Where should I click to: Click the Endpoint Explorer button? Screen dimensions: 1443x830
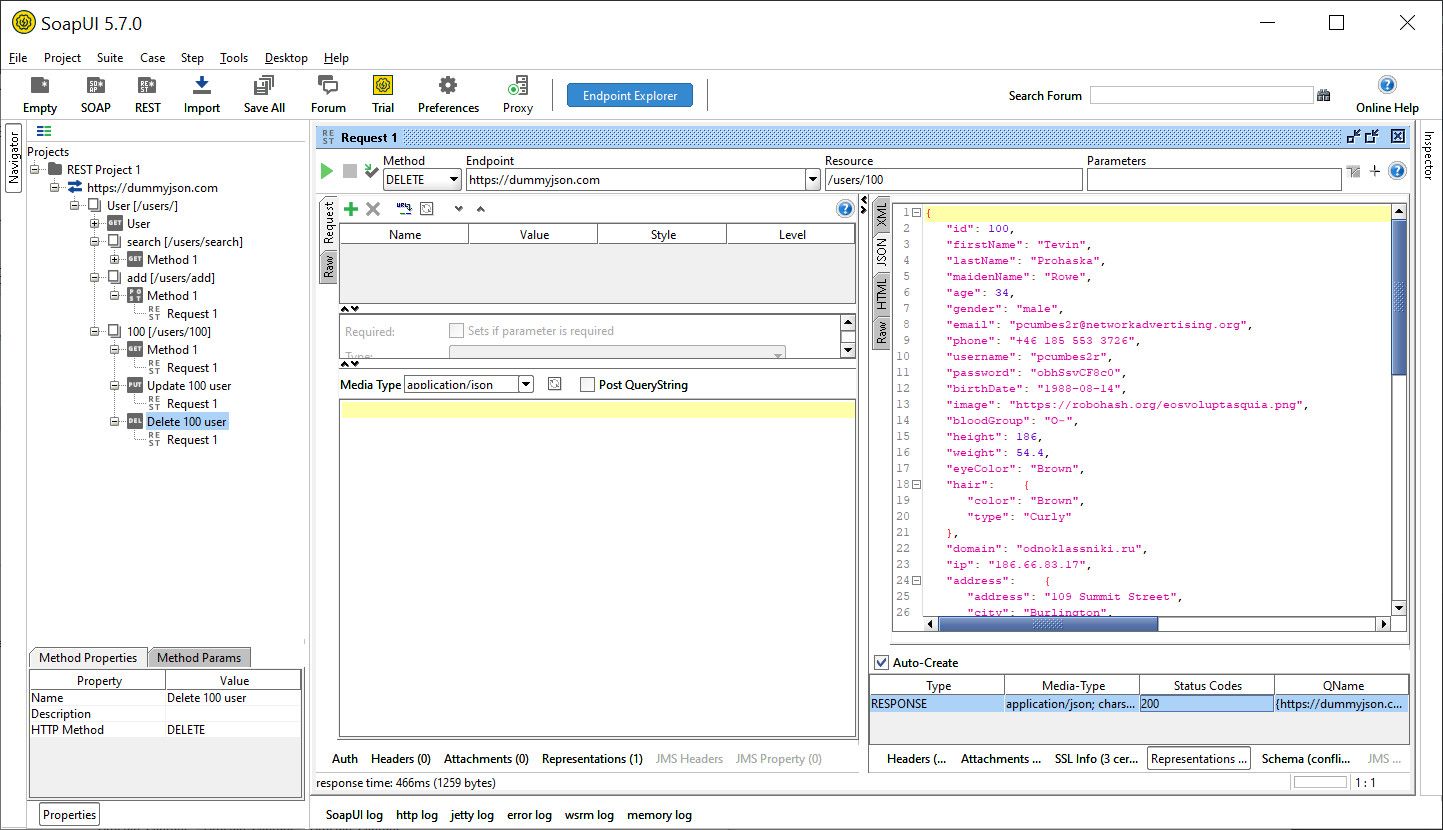[x=630, y=96]
